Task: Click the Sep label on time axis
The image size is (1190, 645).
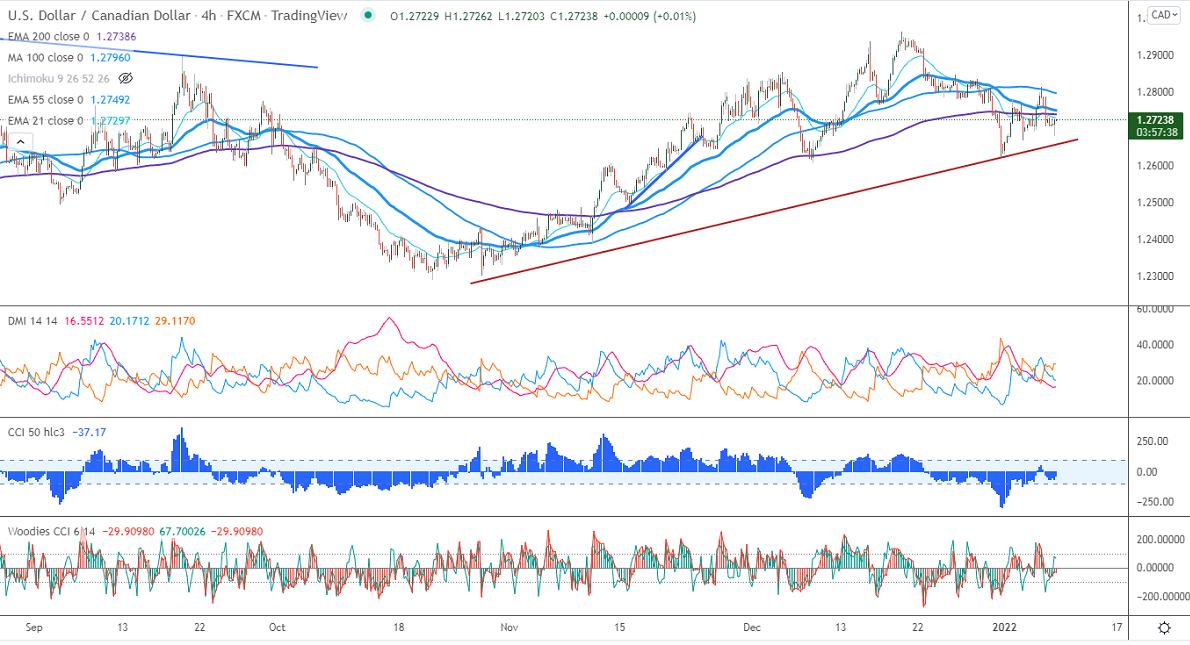Action: [33, 628]
